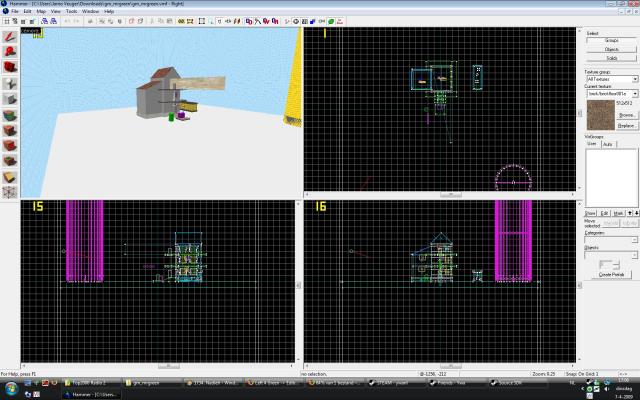Activate the Vertex manipulation tool

click(x=10, y=192)
